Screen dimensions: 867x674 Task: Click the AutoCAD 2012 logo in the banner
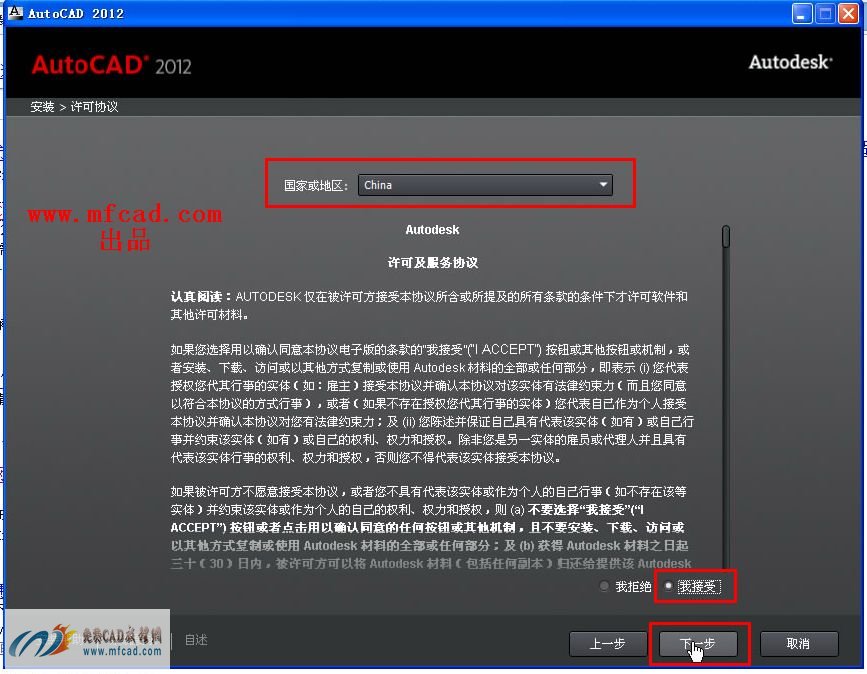112,65
